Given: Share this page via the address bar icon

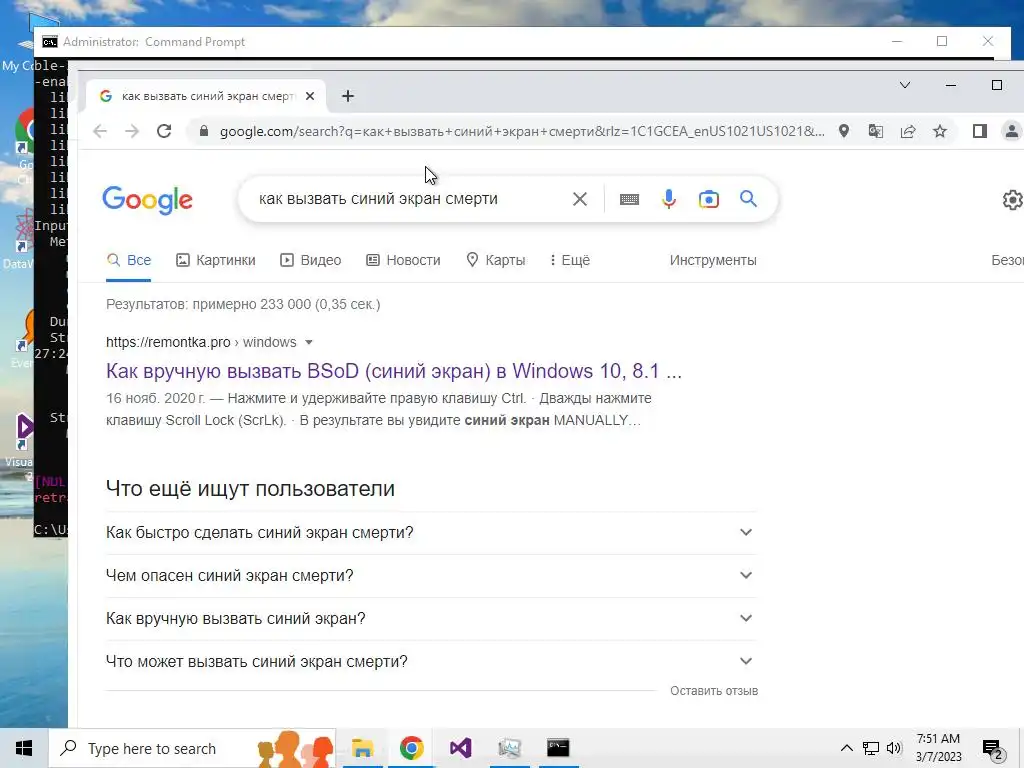Looking at the screenshot, I should pyautogui.click(x=908, y=131).
